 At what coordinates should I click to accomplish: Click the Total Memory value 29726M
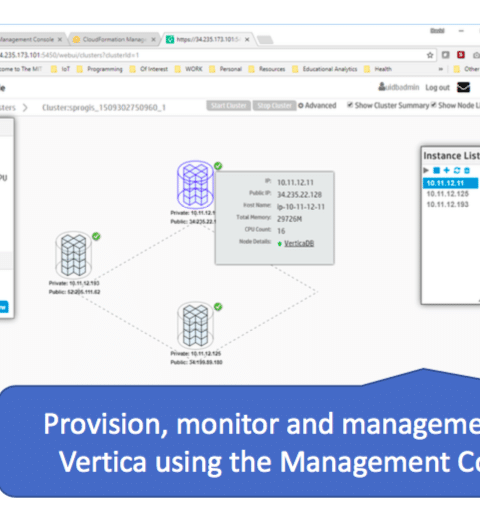tap(289, 219)
